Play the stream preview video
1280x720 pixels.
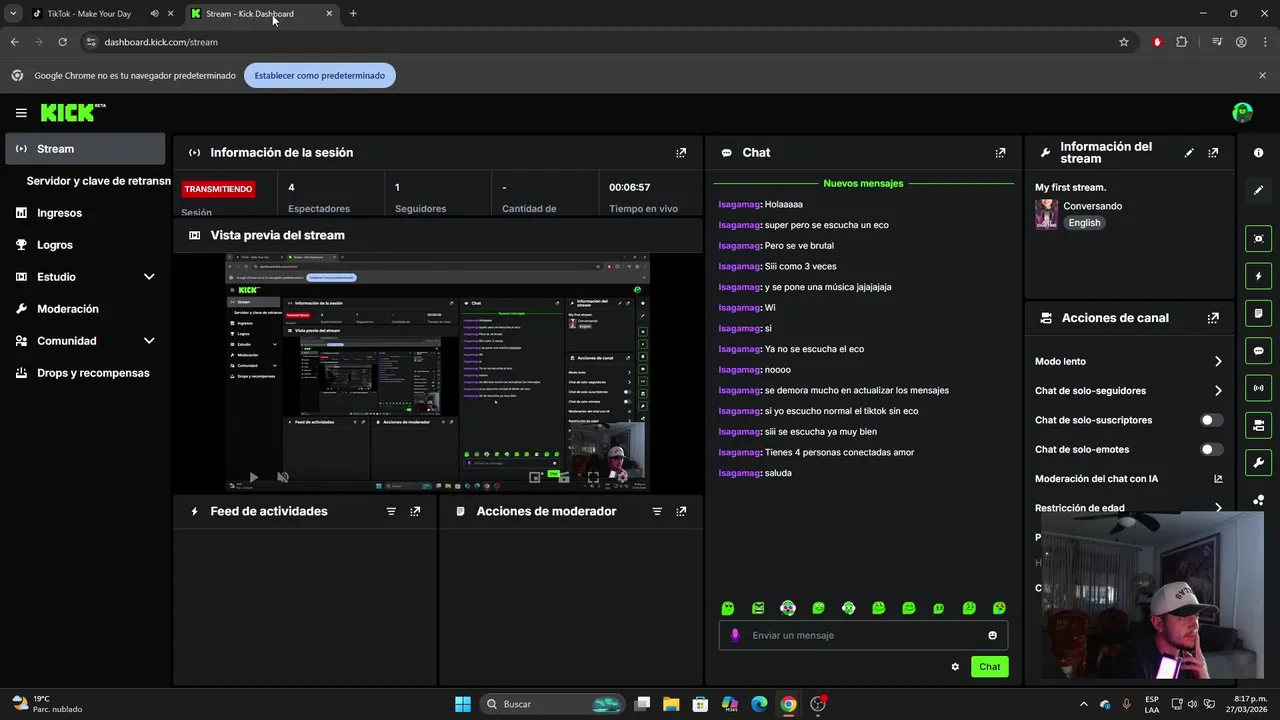[253, 478]
